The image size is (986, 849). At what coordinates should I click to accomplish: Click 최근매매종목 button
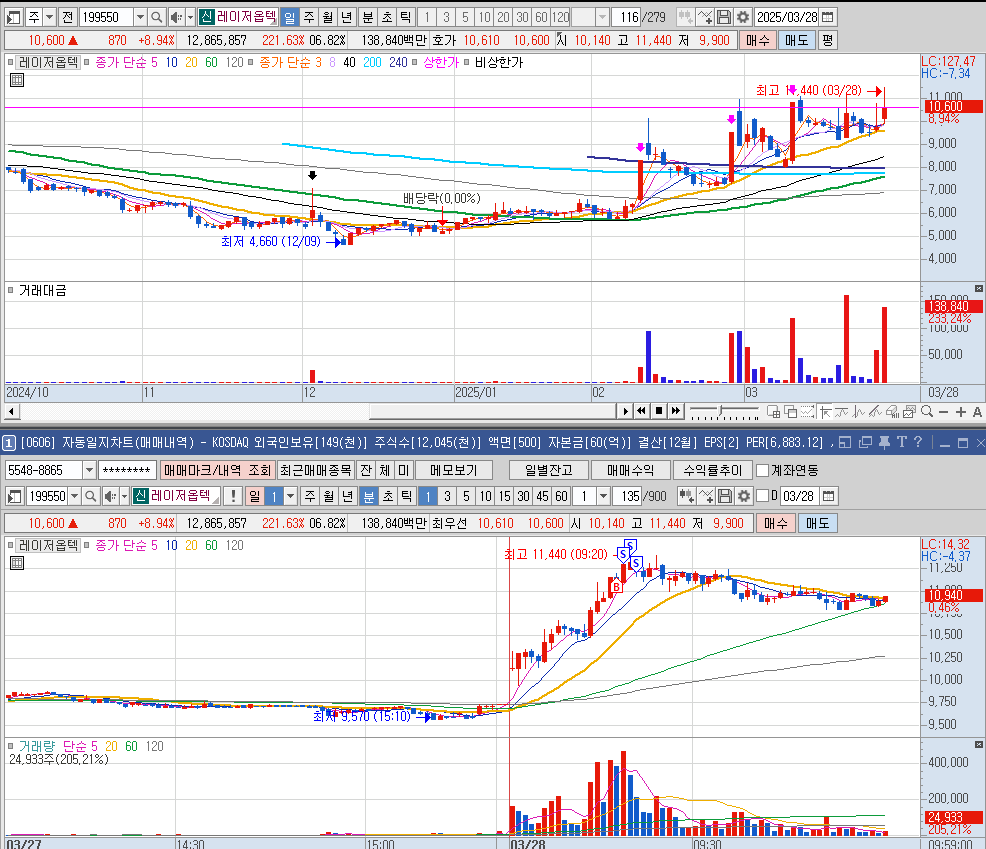(316, 470)
